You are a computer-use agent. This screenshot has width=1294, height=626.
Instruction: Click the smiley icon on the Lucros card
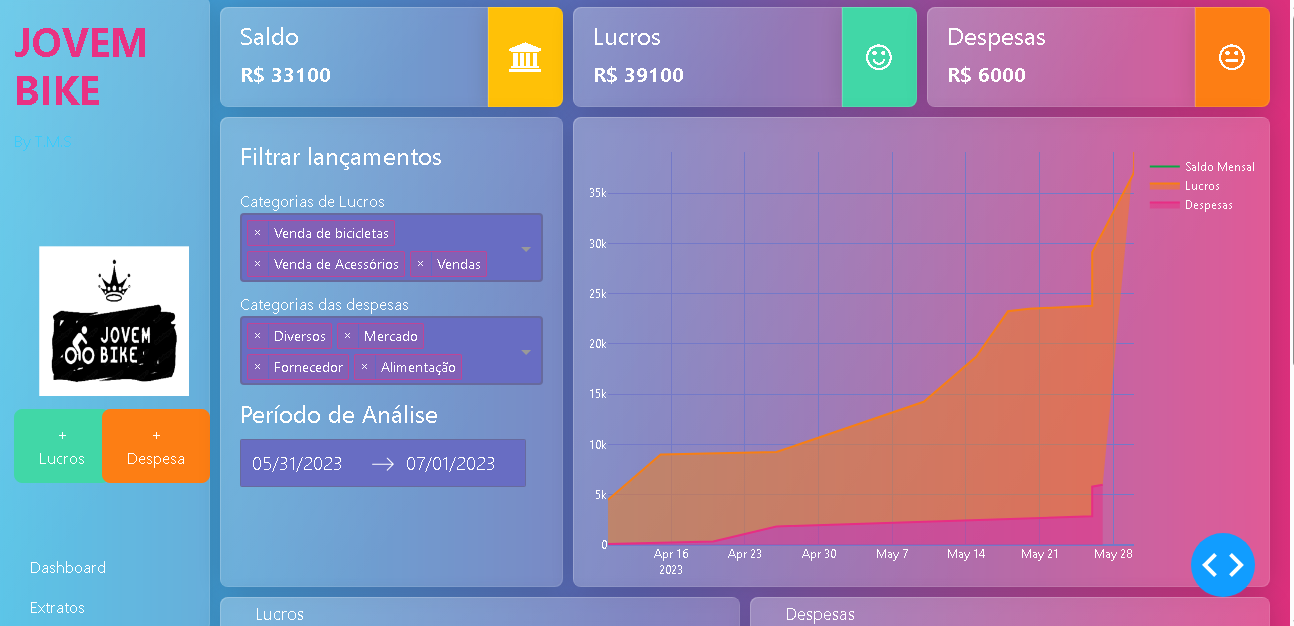(878, 57)
